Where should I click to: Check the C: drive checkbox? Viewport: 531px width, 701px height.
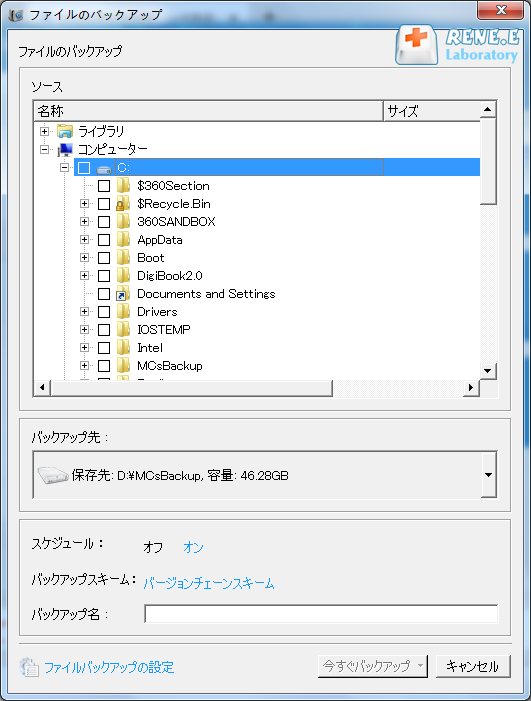coord(84,168)
